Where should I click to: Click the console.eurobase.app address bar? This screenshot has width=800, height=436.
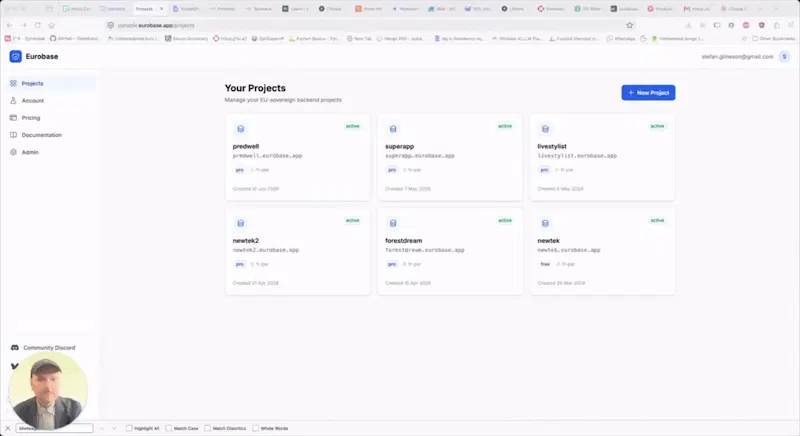[370, 25]
